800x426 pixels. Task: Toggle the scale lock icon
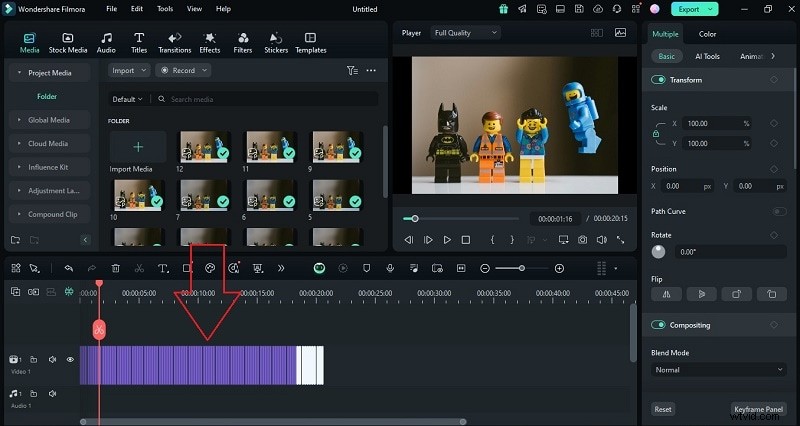click(x=656, y=134)
